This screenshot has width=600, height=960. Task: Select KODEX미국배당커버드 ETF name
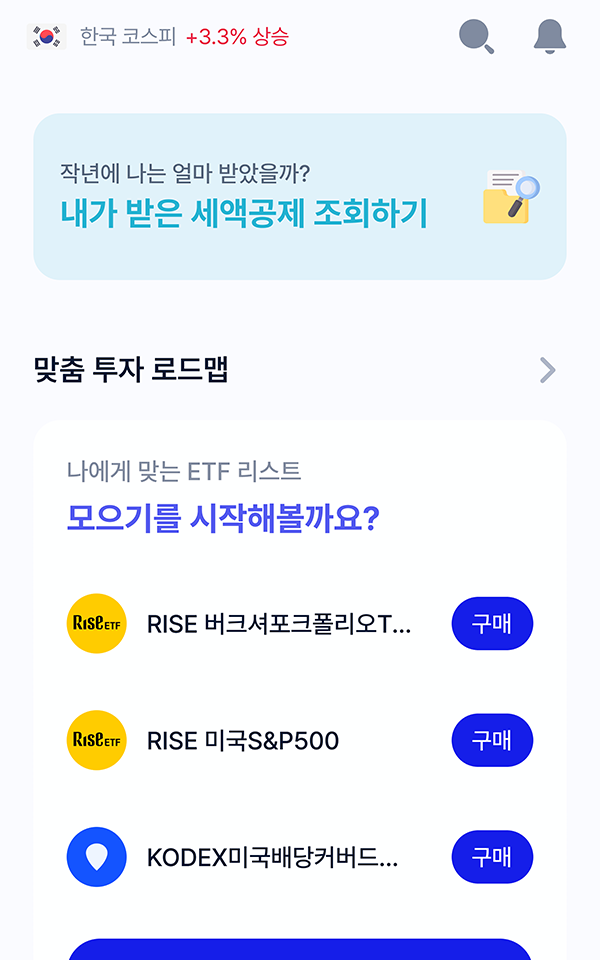coord(272,858)
